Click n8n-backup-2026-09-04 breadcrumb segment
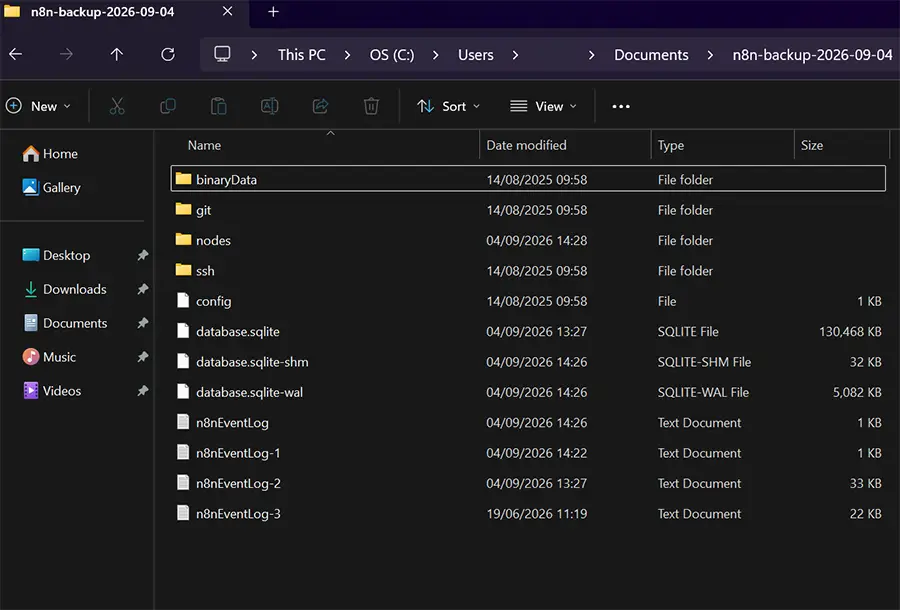 point(812,55)
